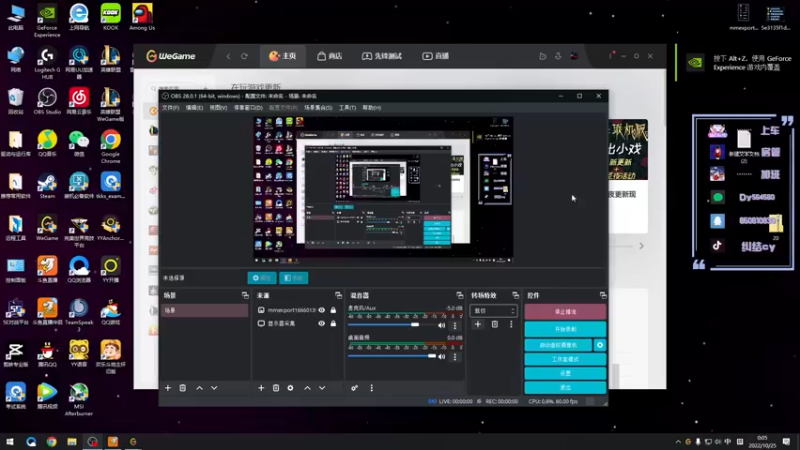Image resolution: width=800 pixels, height=450 pixels.
Task: Open the Windows Start button
Action: click(9, 442)
